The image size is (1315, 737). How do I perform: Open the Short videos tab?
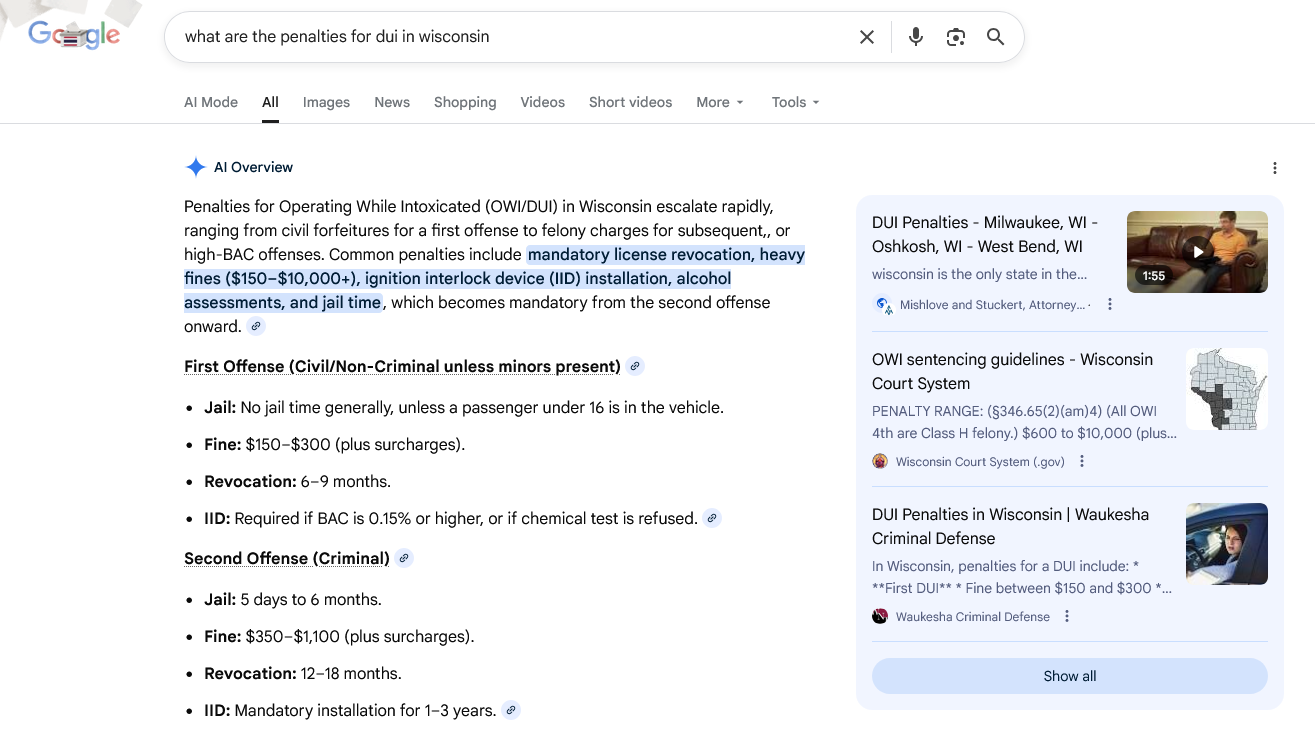(630, 102)
